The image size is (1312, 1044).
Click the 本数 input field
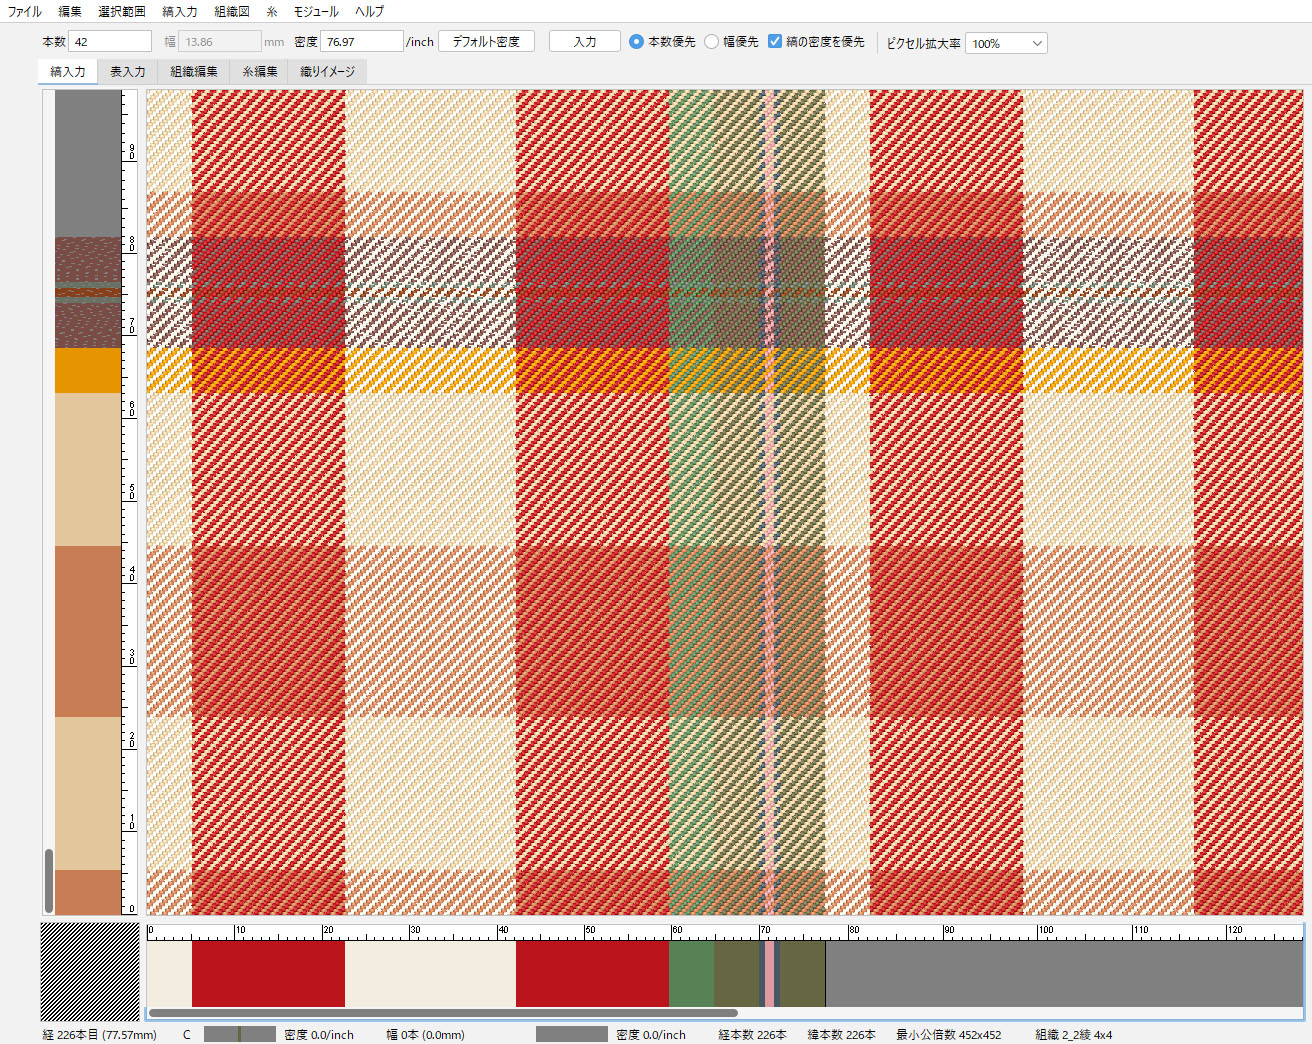click(x=110, y=42)
